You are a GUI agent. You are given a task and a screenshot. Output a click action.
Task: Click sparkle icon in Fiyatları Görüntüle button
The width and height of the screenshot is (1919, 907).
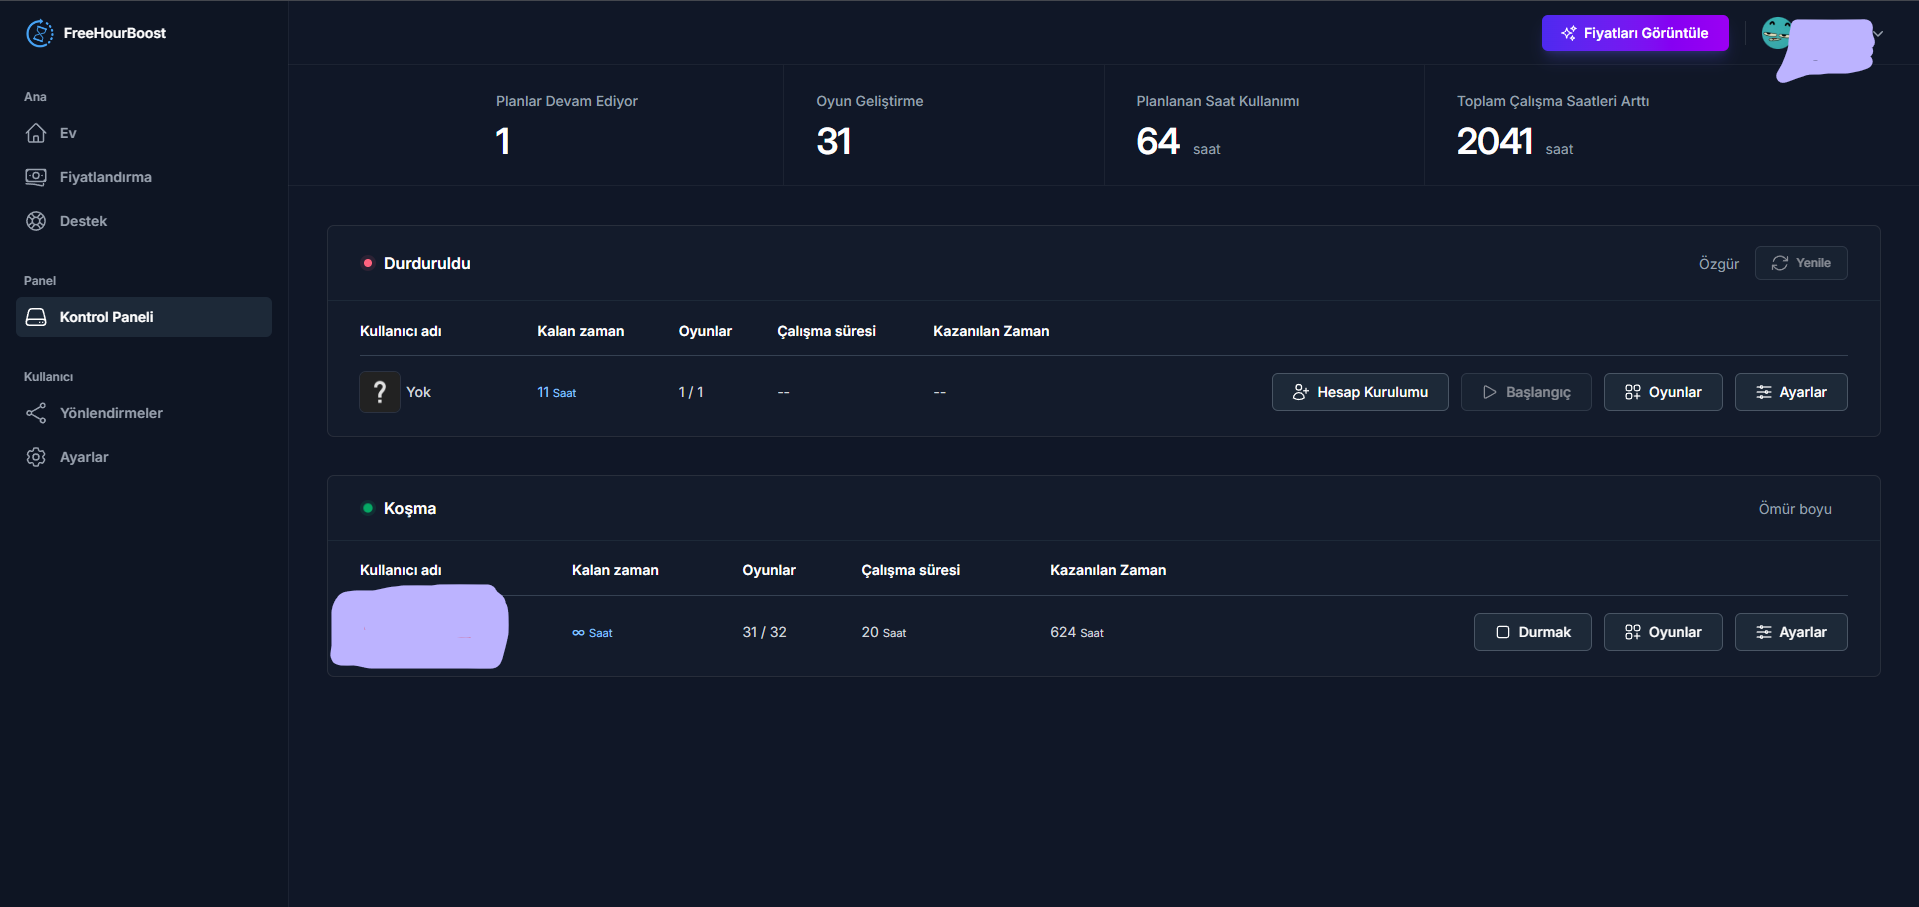coord(1568,33)
